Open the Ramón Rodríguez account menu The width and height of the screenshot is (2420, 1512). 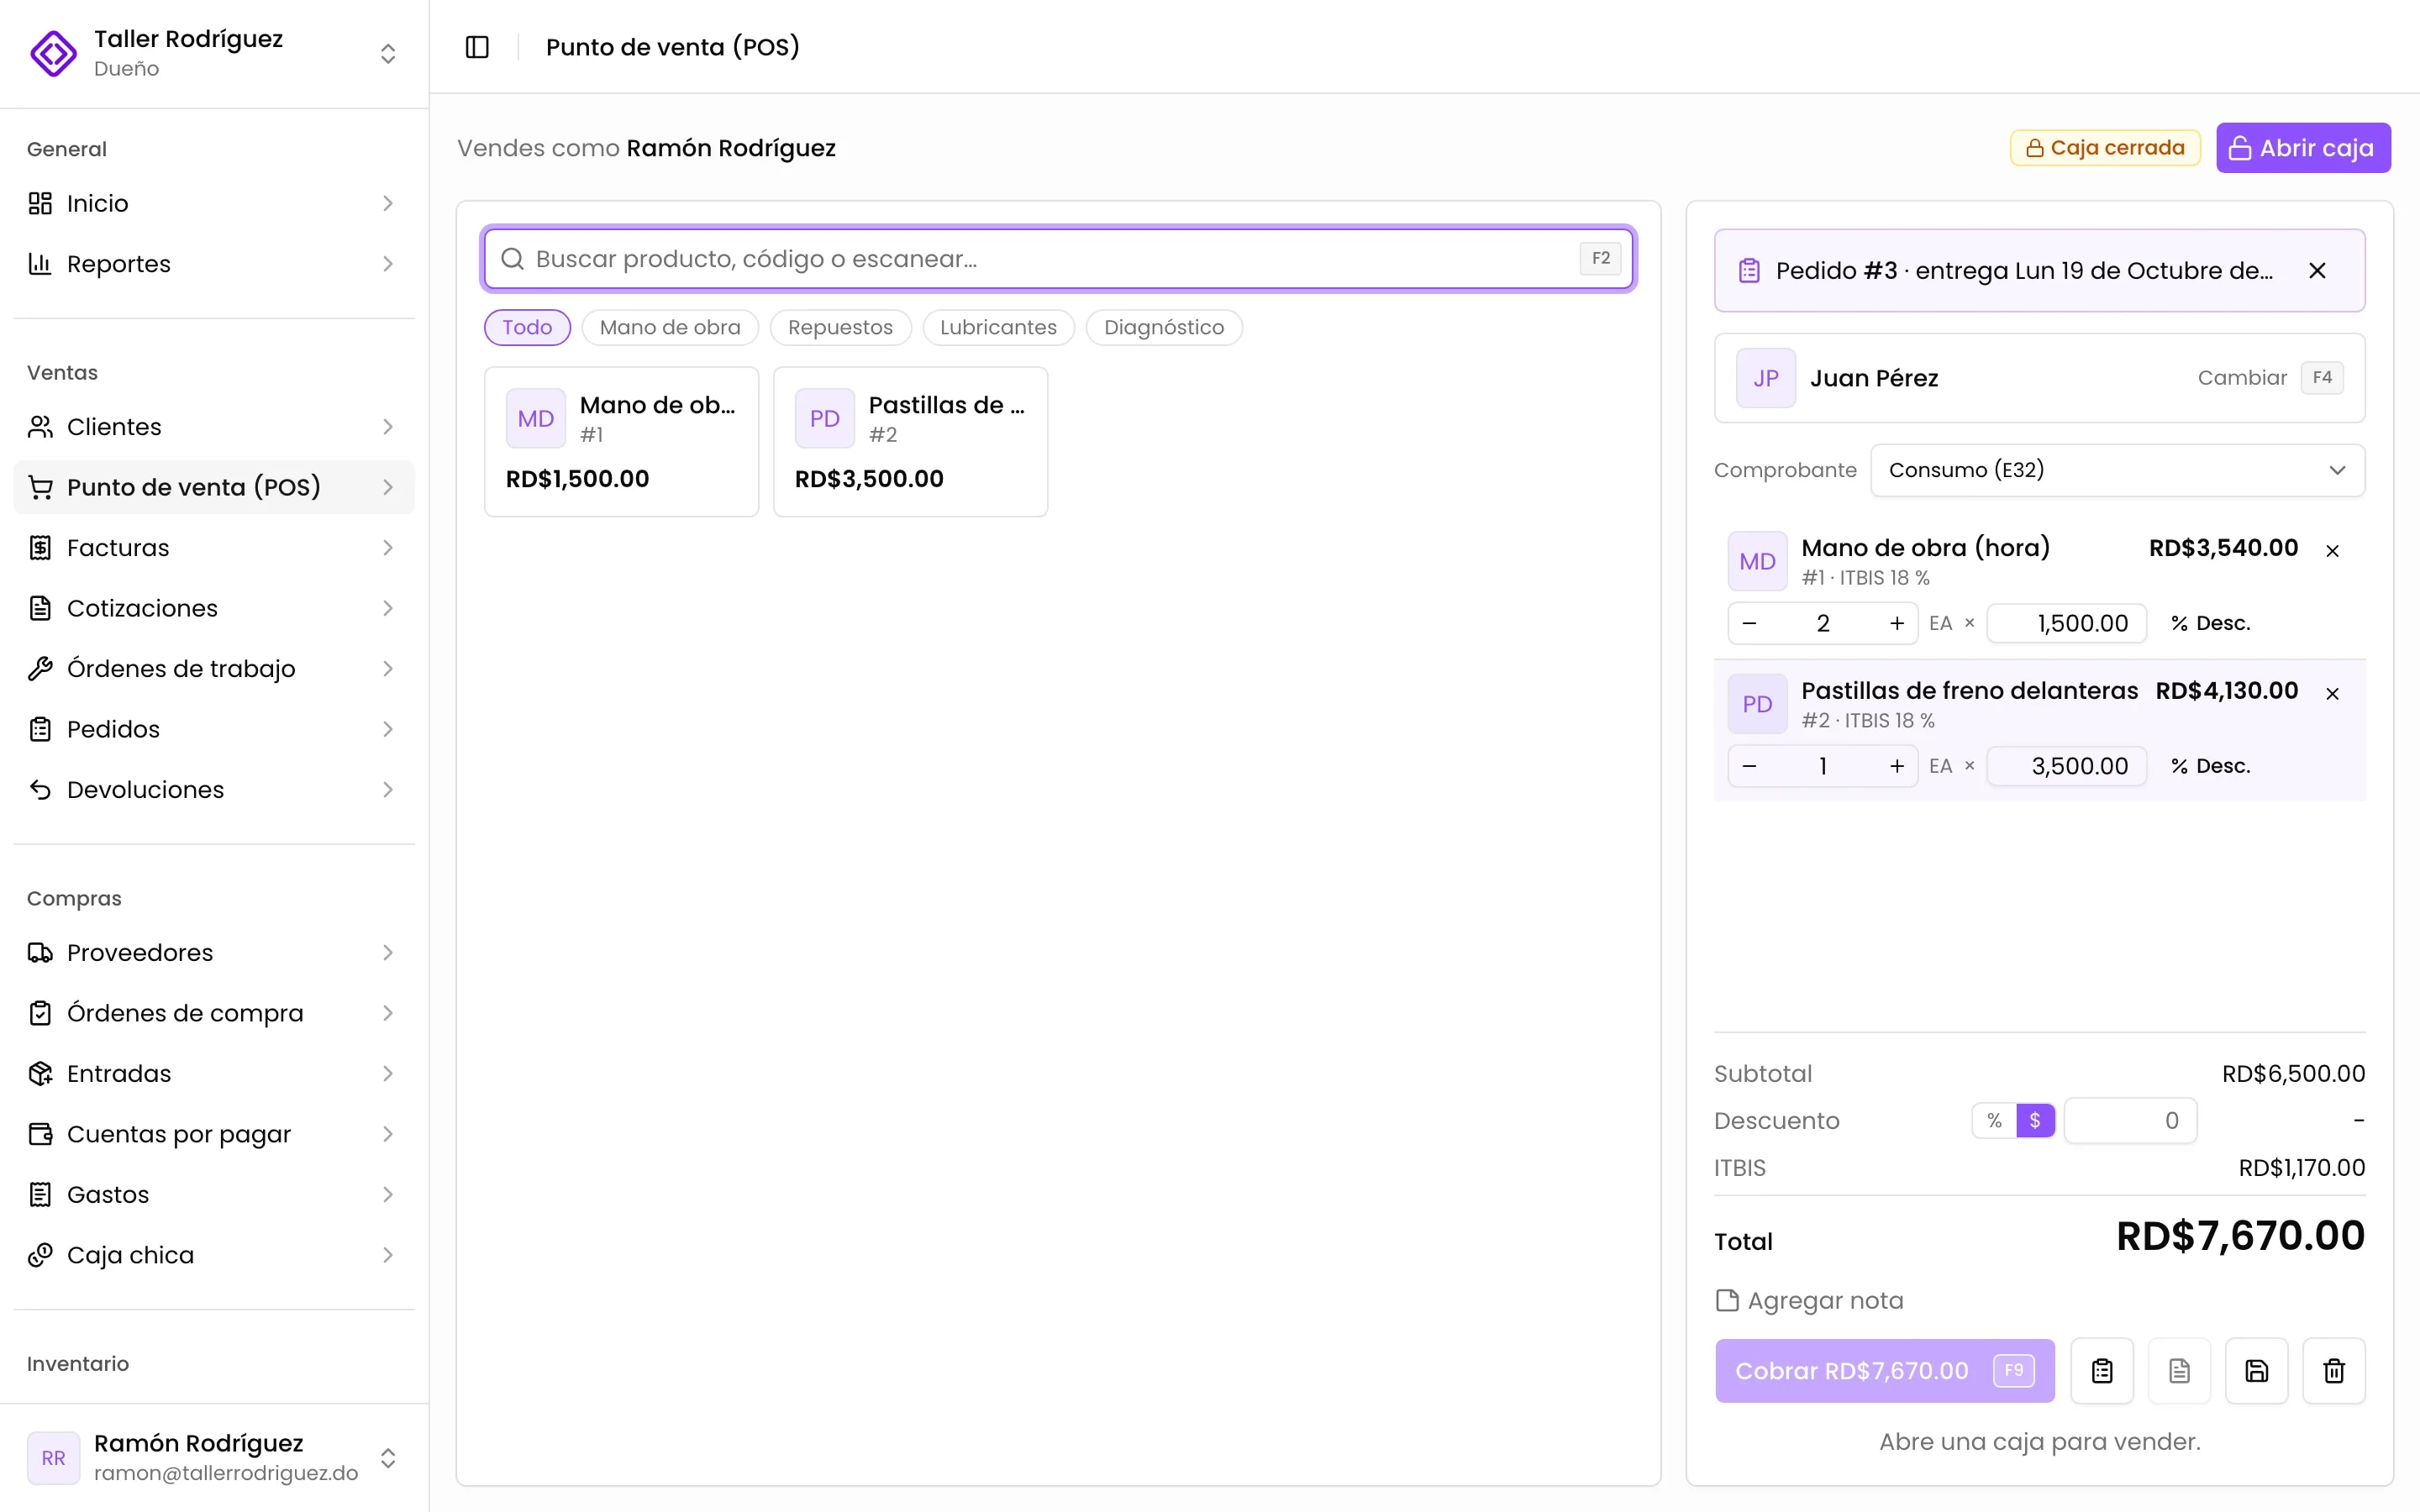click(x=214, y=1458)
